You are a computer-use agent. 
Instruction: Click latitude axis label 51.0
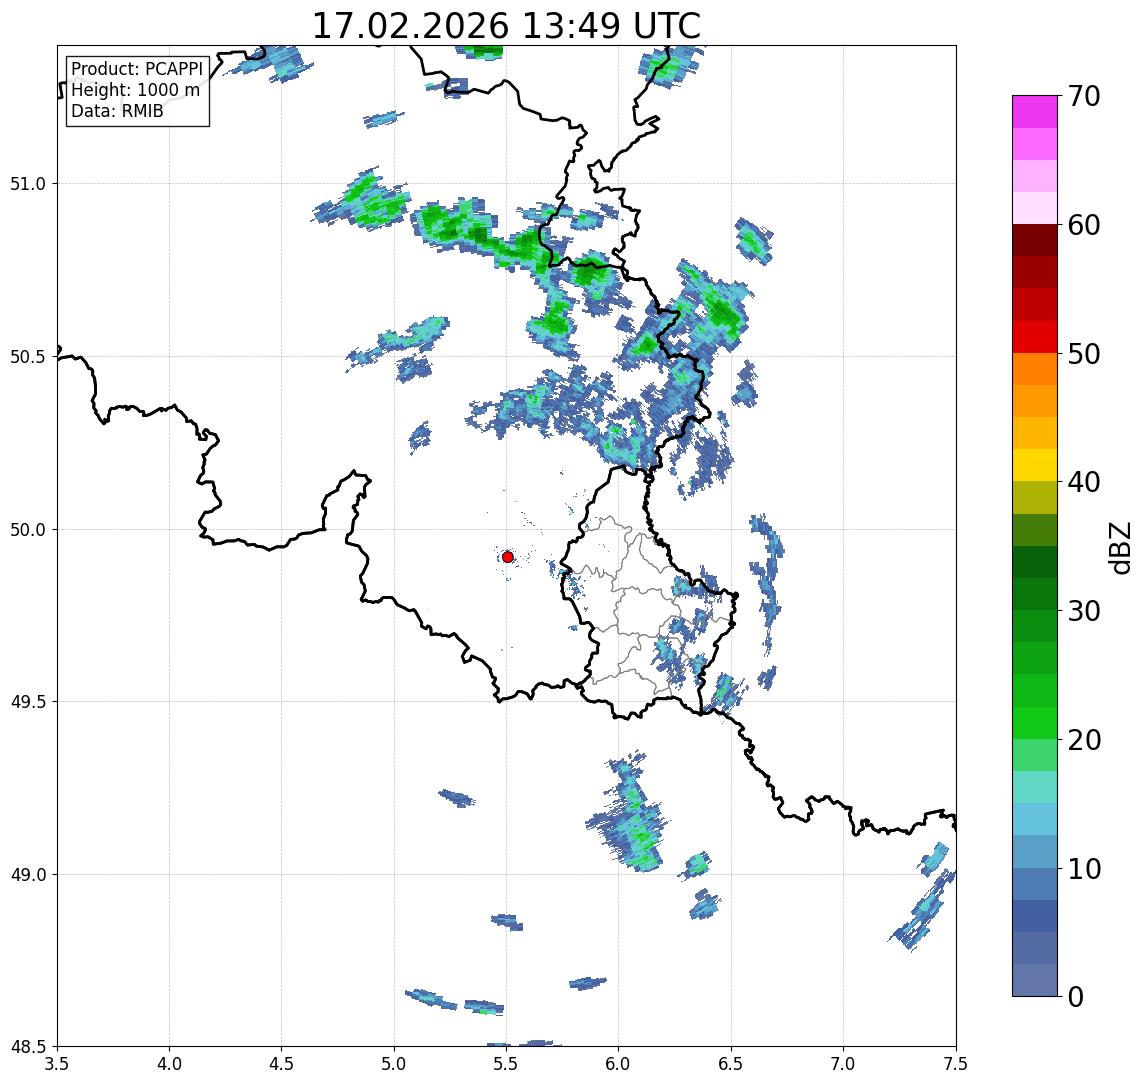click(x=28, y=184)
